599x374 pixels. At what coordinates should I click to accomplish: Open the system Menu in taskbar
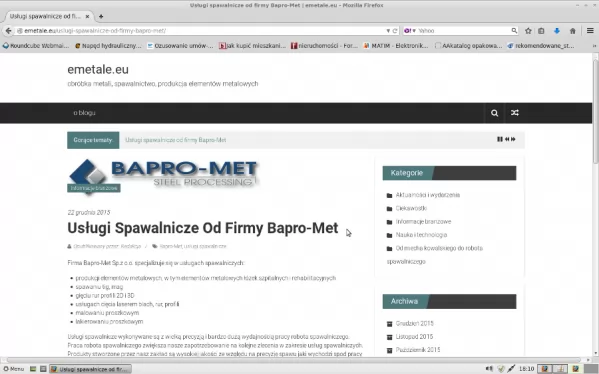click(14, 369)
